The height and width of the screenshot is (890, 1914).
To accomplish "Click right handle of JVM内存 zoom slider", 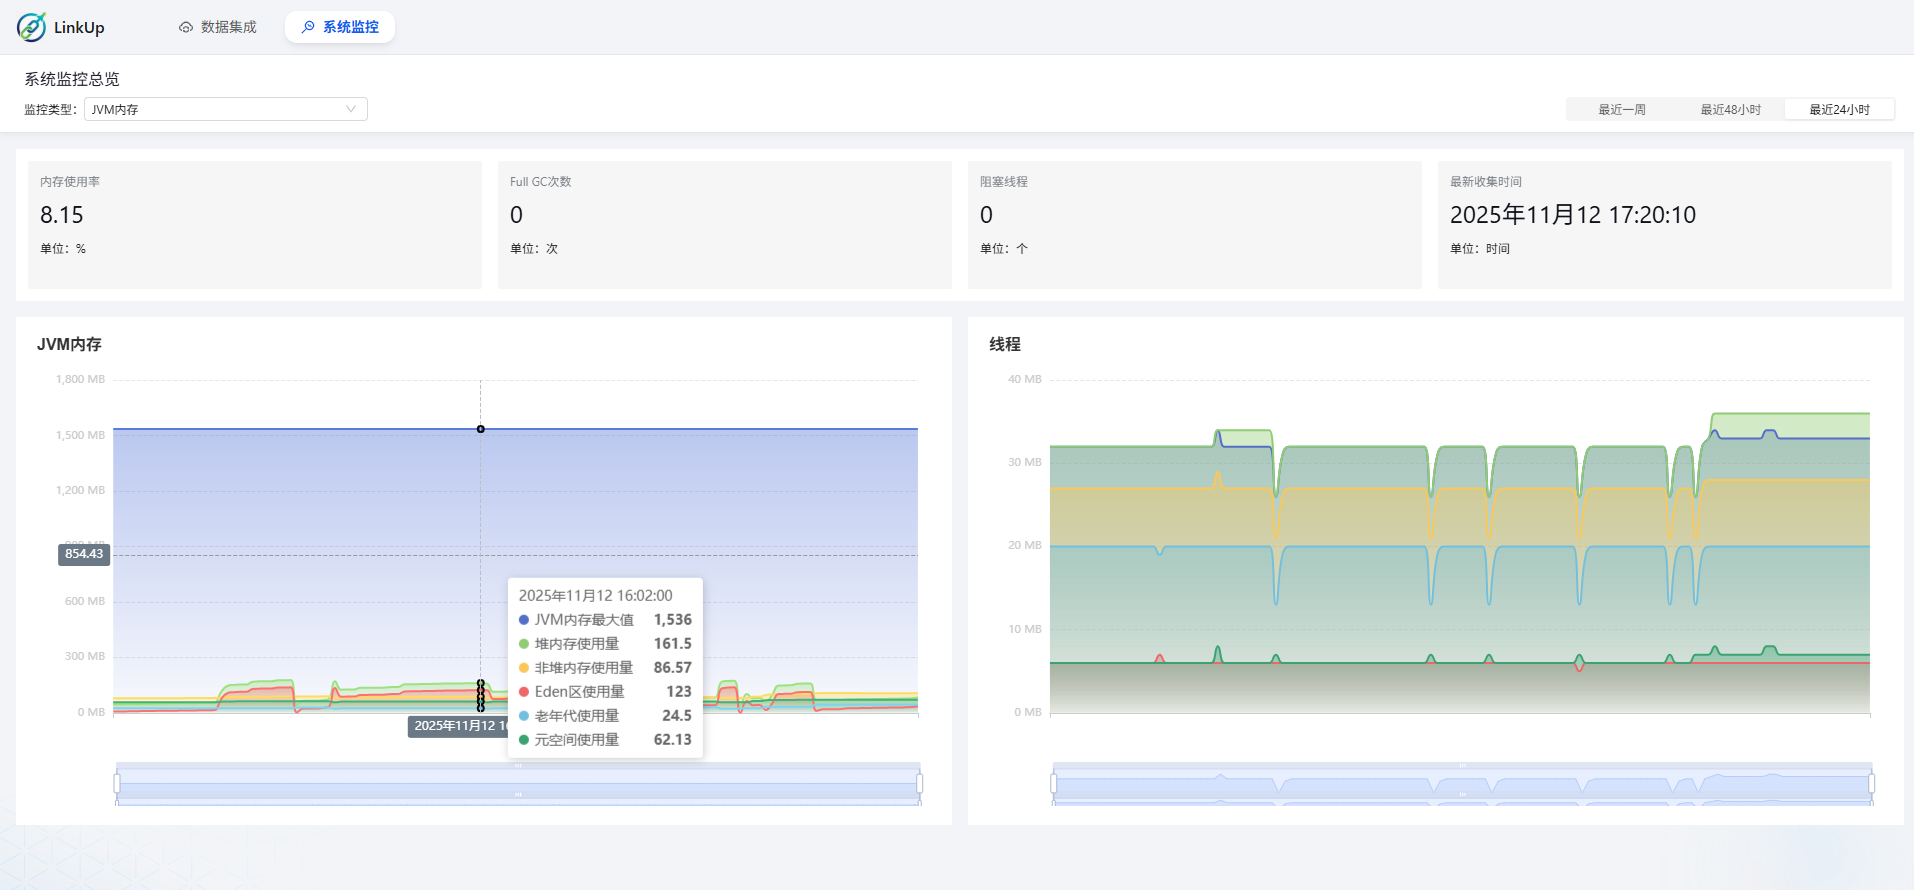I will pyautogui.click(x=919, y=783).
